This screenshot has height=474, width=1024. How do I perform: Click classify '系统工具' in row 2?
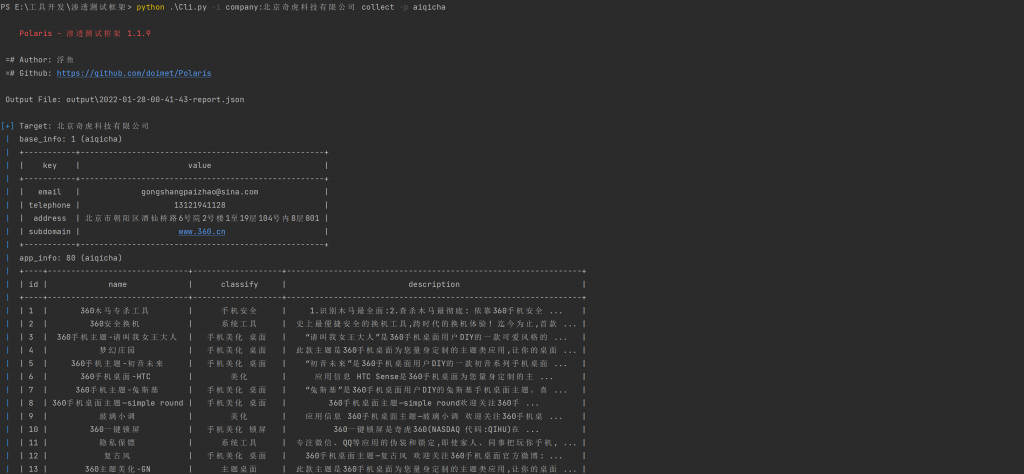click(x=239, y=324)
